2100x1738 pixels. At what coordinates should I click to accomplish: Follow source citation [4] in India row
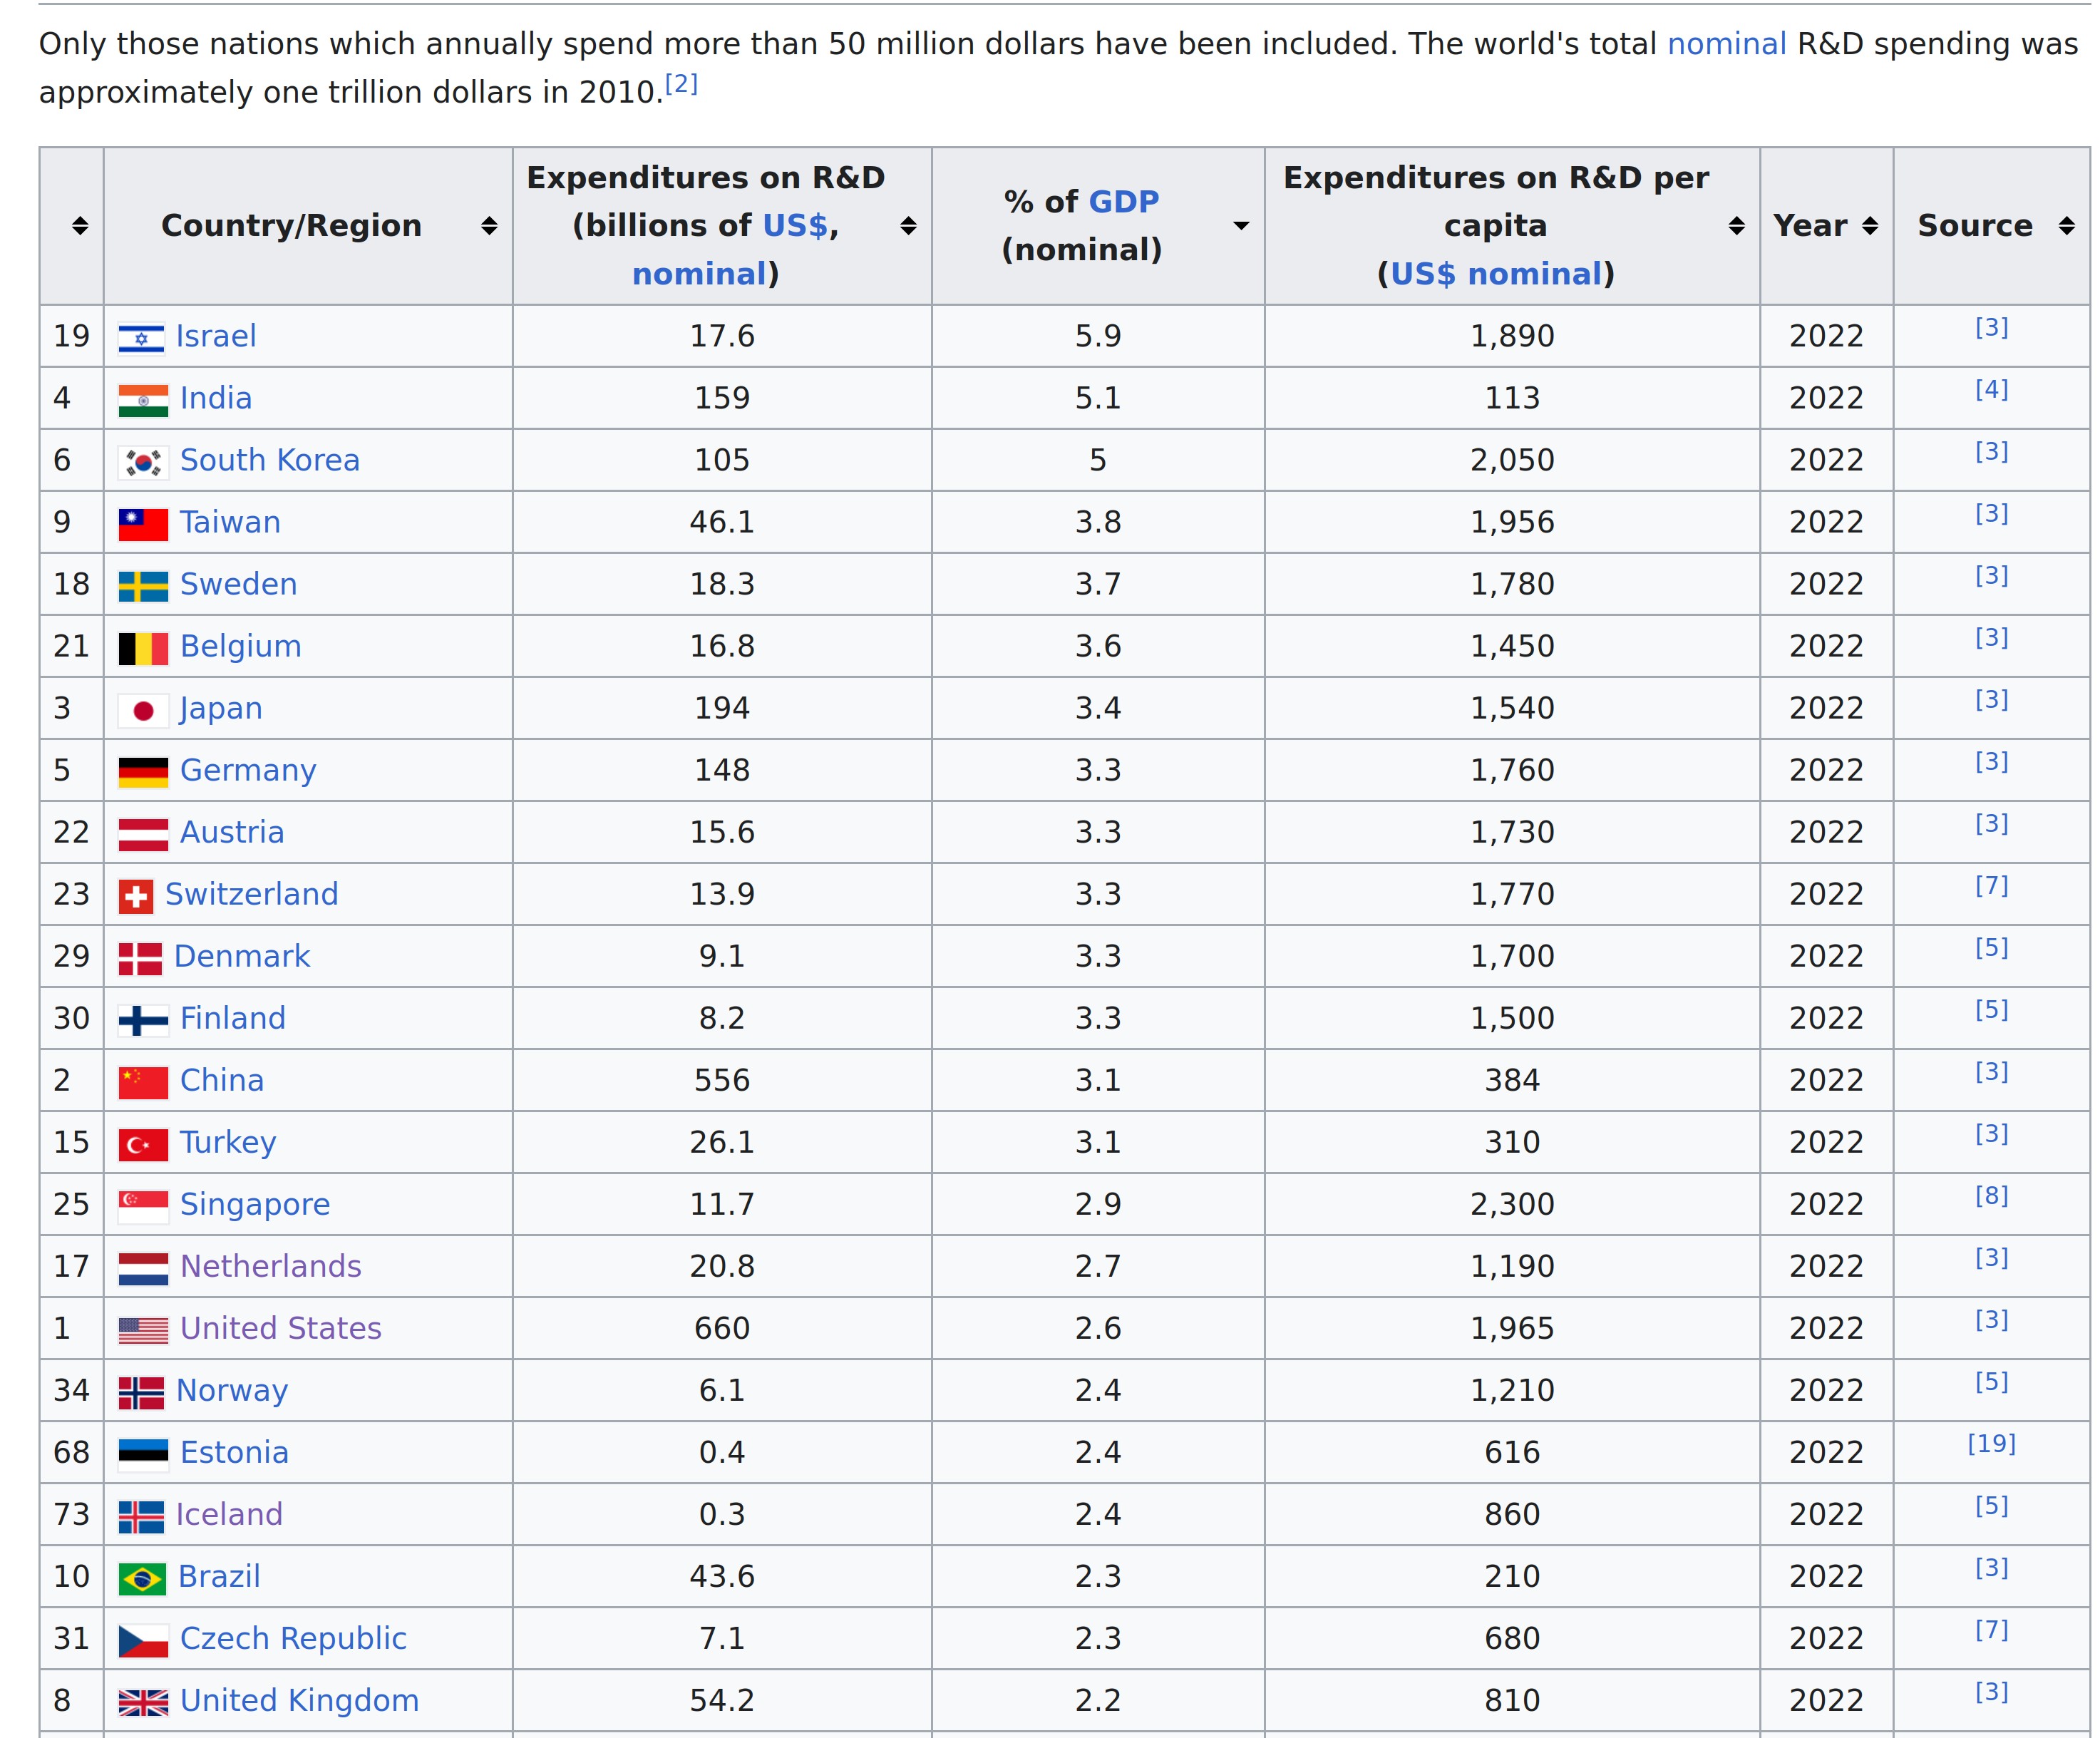click(1991, 390)
